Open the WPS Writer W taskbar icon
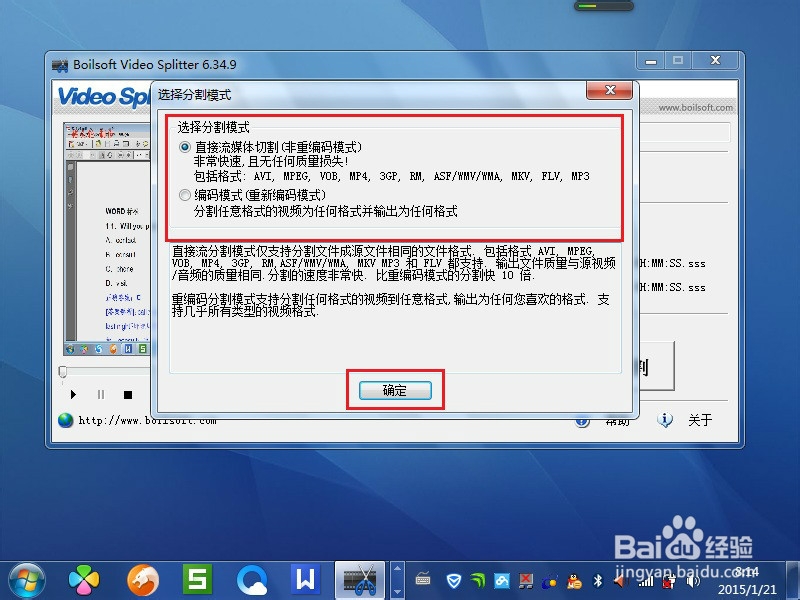This screenshot has width=800, height=600. (x=305, y=580)
